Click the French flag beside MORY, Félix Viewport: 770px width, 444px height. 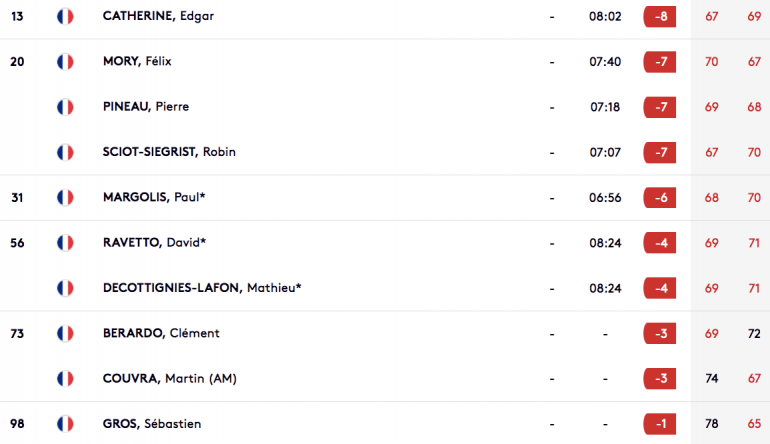tap(65, 62)
